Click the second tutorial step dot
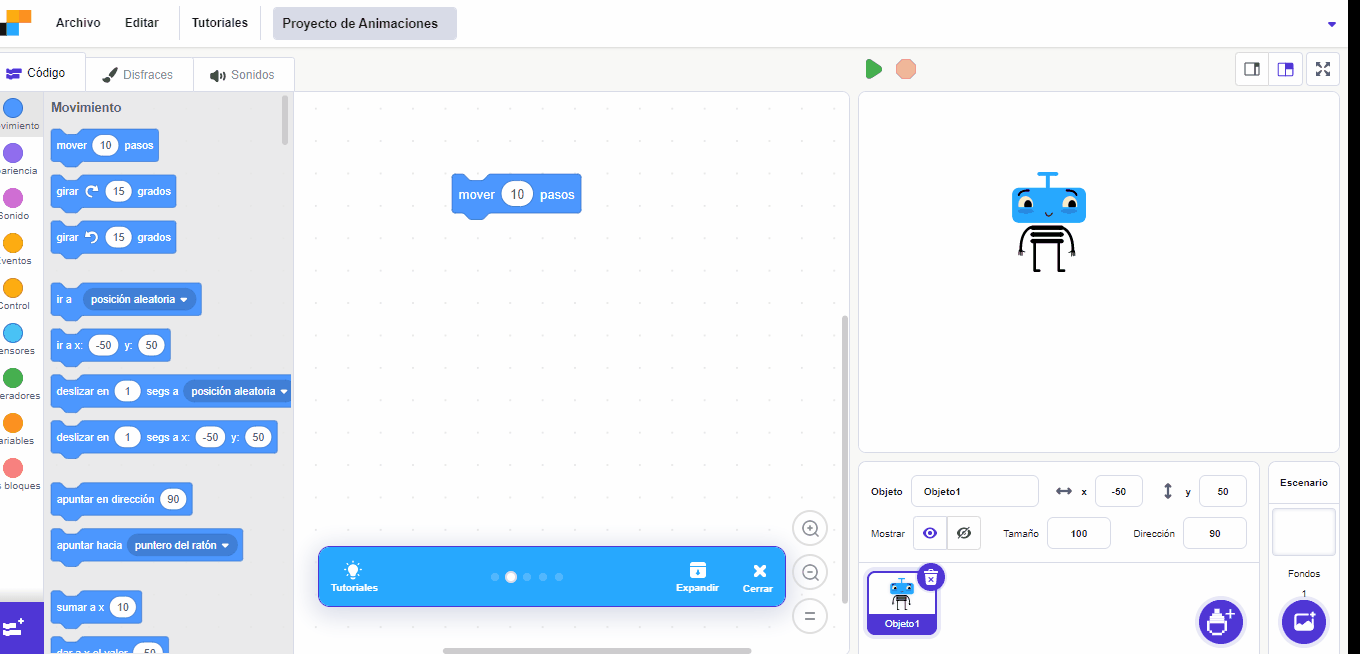Screen dimensions: 1360x654 point(511,577)
